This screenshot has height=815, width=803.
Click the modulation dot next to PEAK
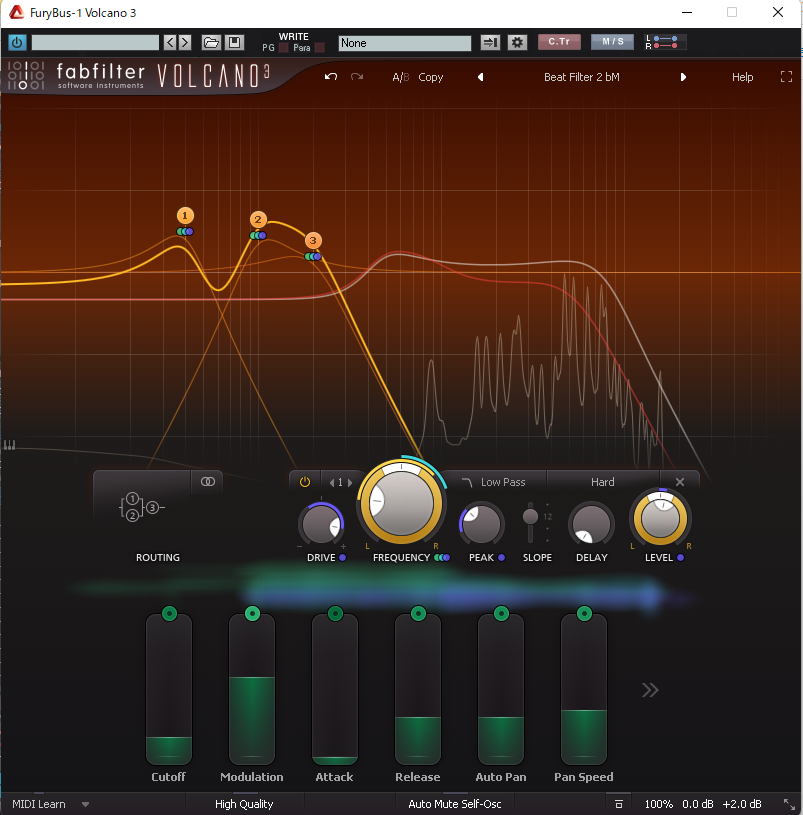(x=502, y=558)
